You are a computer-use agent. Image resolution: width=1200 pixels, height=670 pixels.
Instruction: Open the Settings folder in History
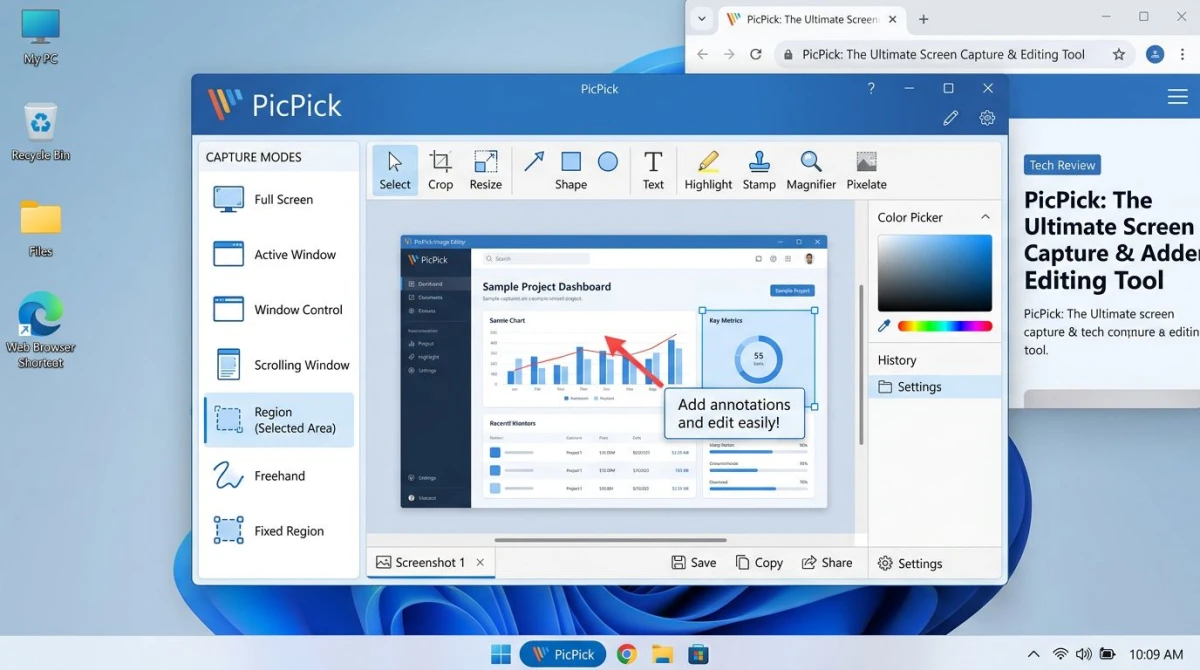coord(935,387)
